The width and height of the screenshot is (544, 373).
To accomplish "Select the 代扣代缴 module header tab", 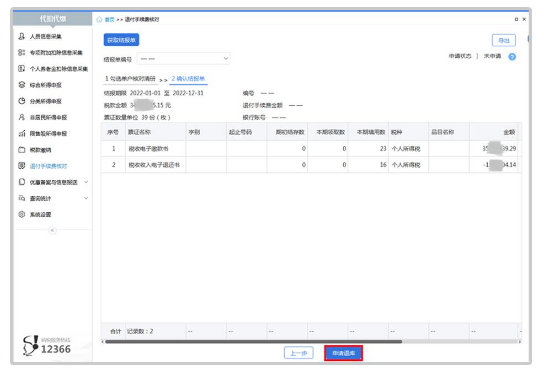I will point(53,19).
